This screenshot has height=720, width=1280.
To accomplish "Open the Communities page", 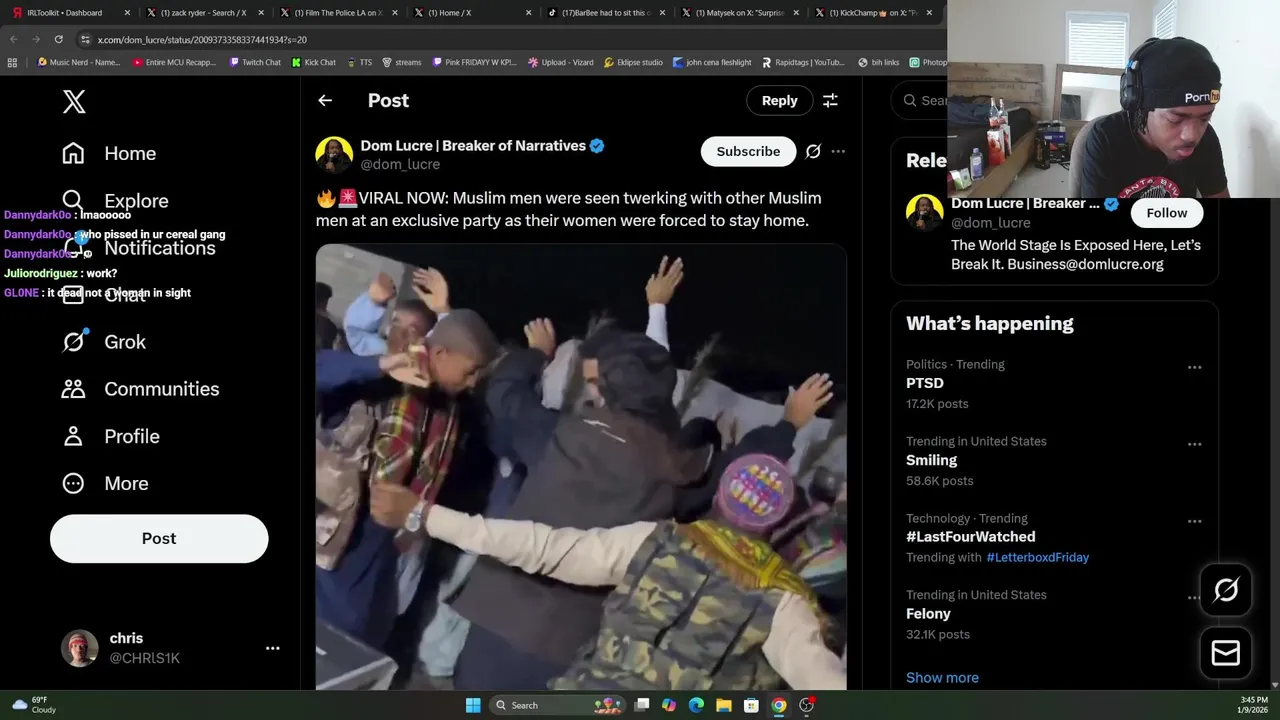I will (x=140, y=389).
